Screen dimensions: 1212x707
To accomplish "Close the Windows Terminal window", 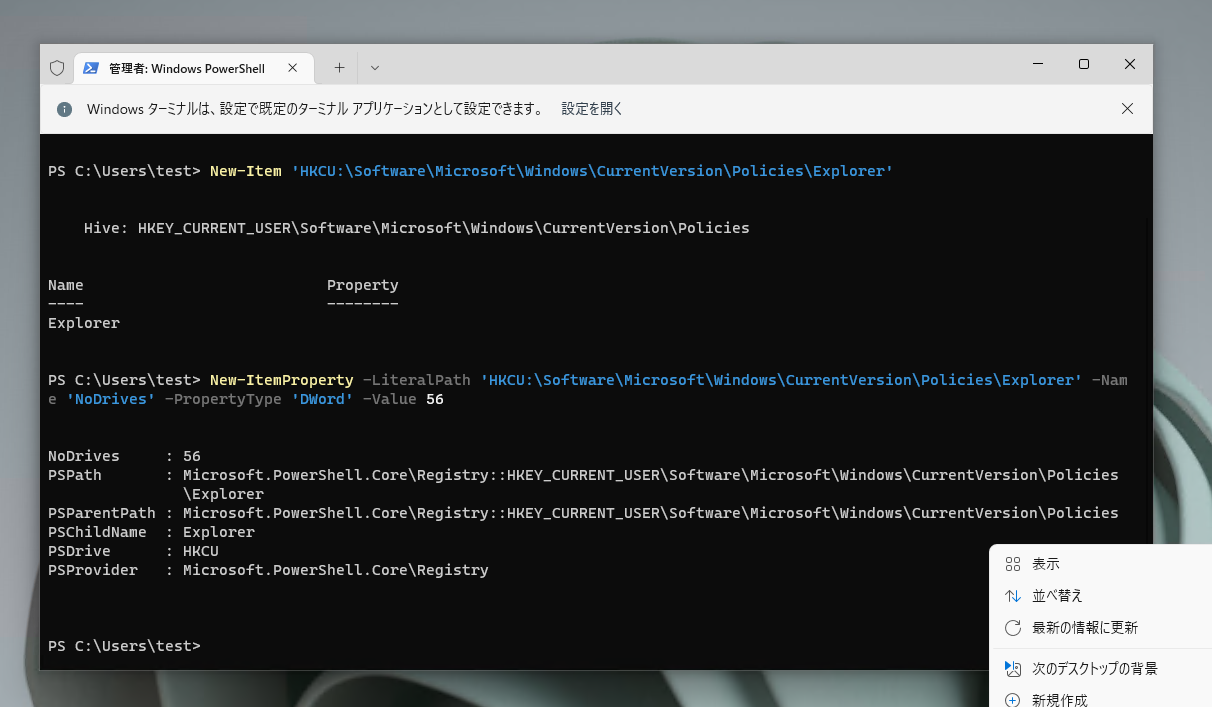I will coord(1130,64).
